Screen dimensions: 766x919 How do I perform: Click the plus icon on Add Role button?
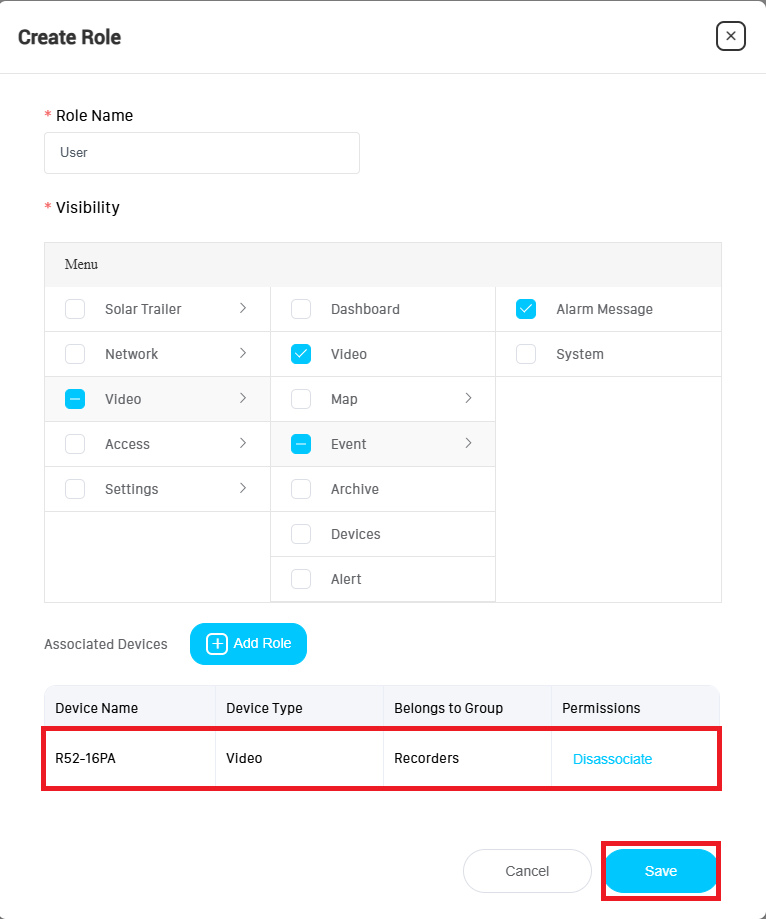(217, 644)
